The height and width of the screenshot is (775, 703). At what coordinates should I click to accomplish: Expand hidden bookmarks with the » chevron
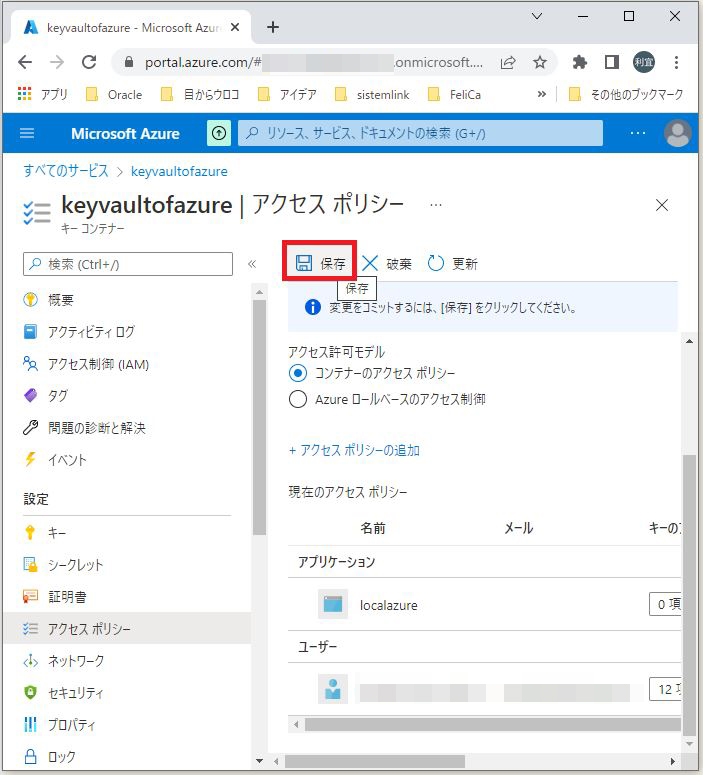[x=542, y=94]
